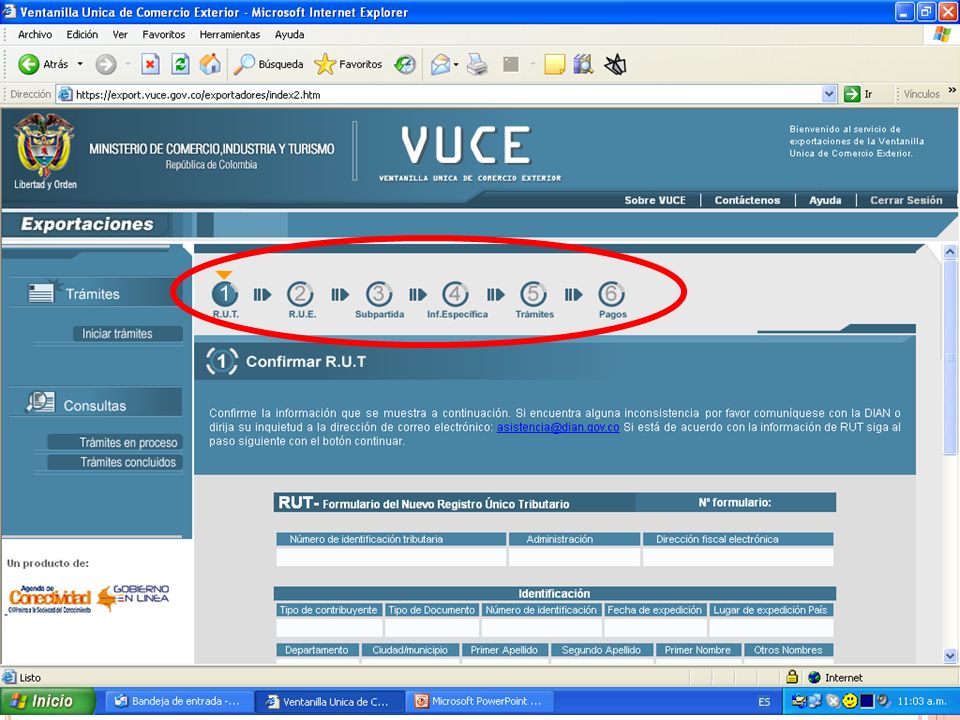Open the Favoritos star toolbar button
The width and height of the screenshot is (960, 720).
348,64
